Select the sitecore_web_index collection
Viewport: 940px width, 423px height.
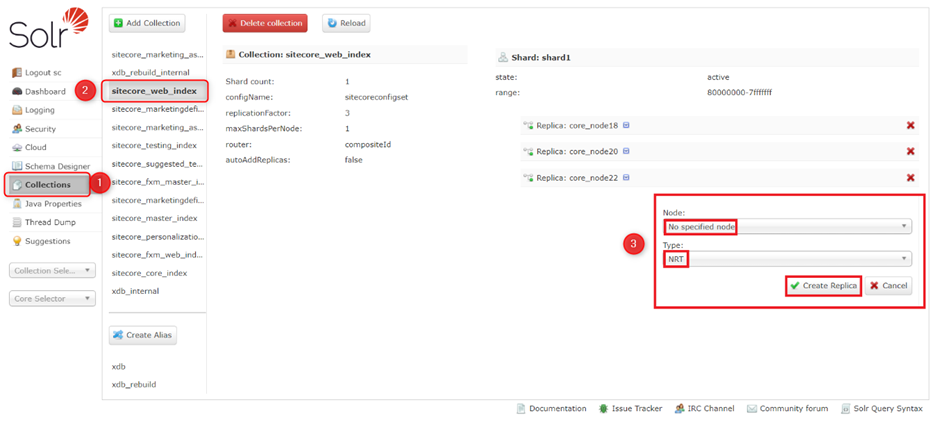pos(155,91)
